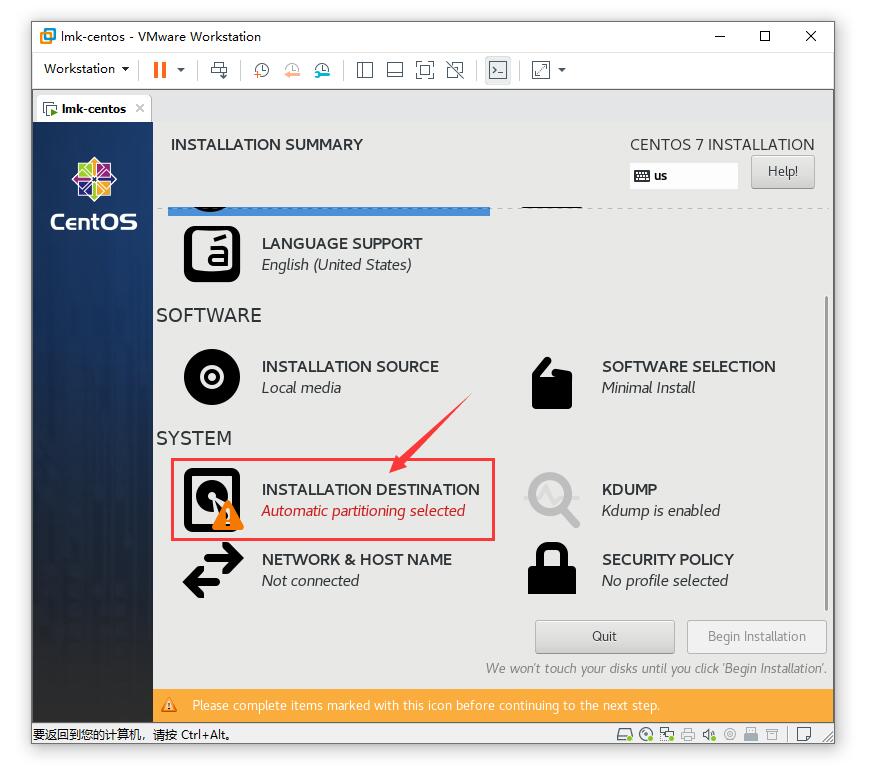Click the 'Minimal Install' text

(648, 388)
